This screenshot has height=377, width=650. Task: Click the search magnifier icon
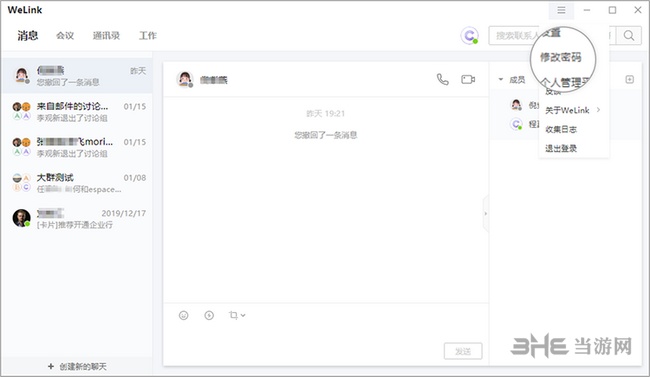(x=629, y=36)
